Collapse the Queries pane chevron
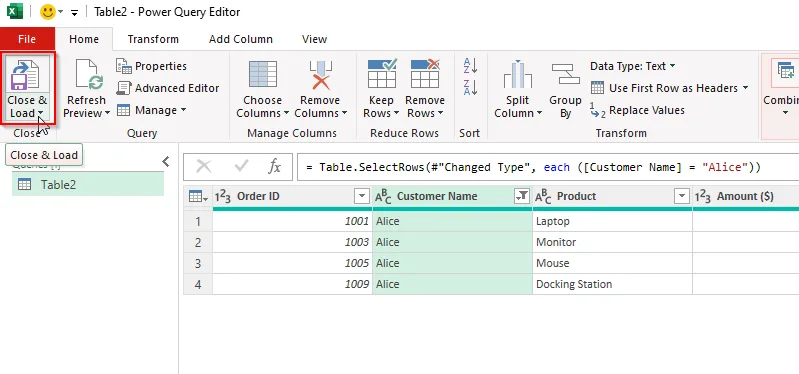Viewport: 799px width, 374px height. pos(166,162)
